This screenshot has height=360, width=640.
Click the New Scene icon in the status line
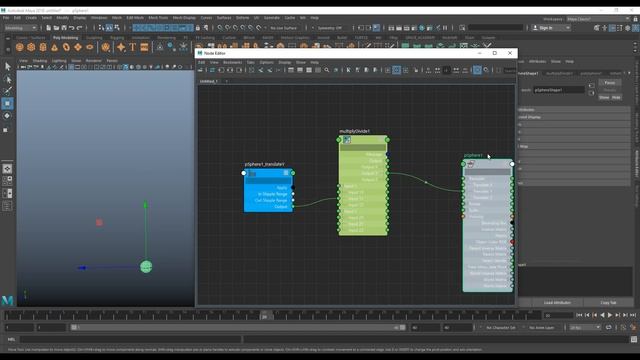click(x=48, y=28)
